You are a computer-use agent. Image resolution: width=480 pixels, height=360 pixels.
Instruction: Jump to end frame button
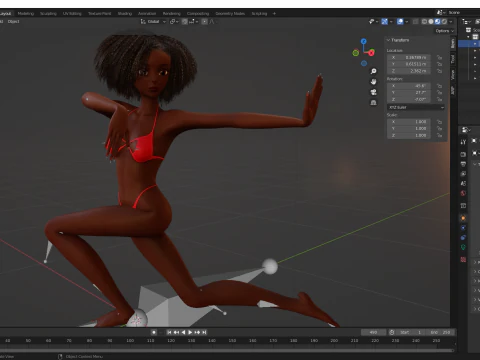(x=204, y=332)
